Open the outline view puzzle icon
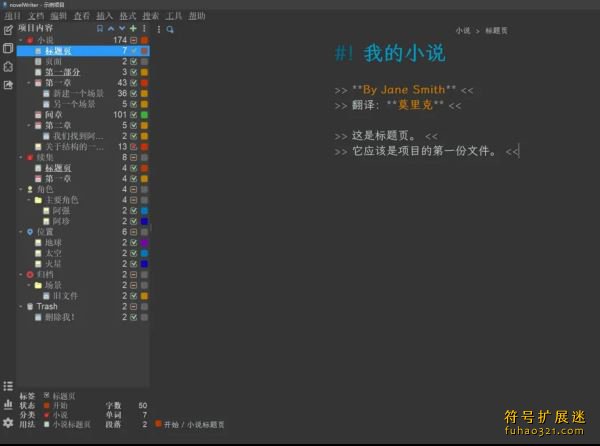 [8, 67]
